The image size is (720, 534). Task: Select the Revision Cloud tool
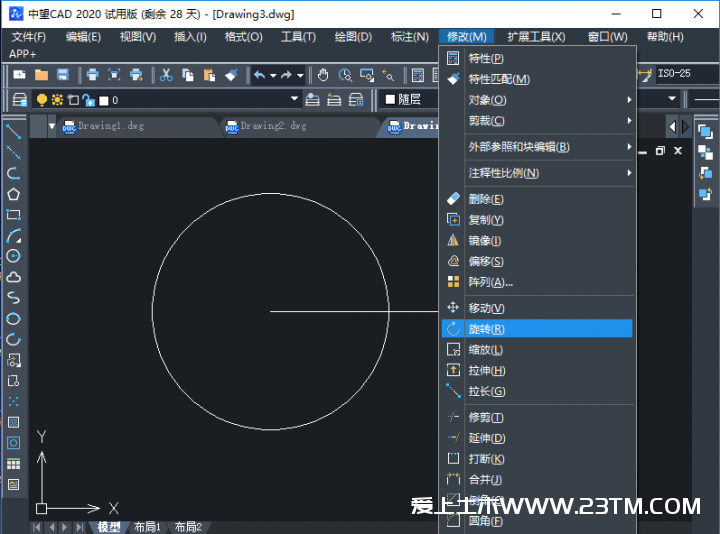tap(14, 277)
